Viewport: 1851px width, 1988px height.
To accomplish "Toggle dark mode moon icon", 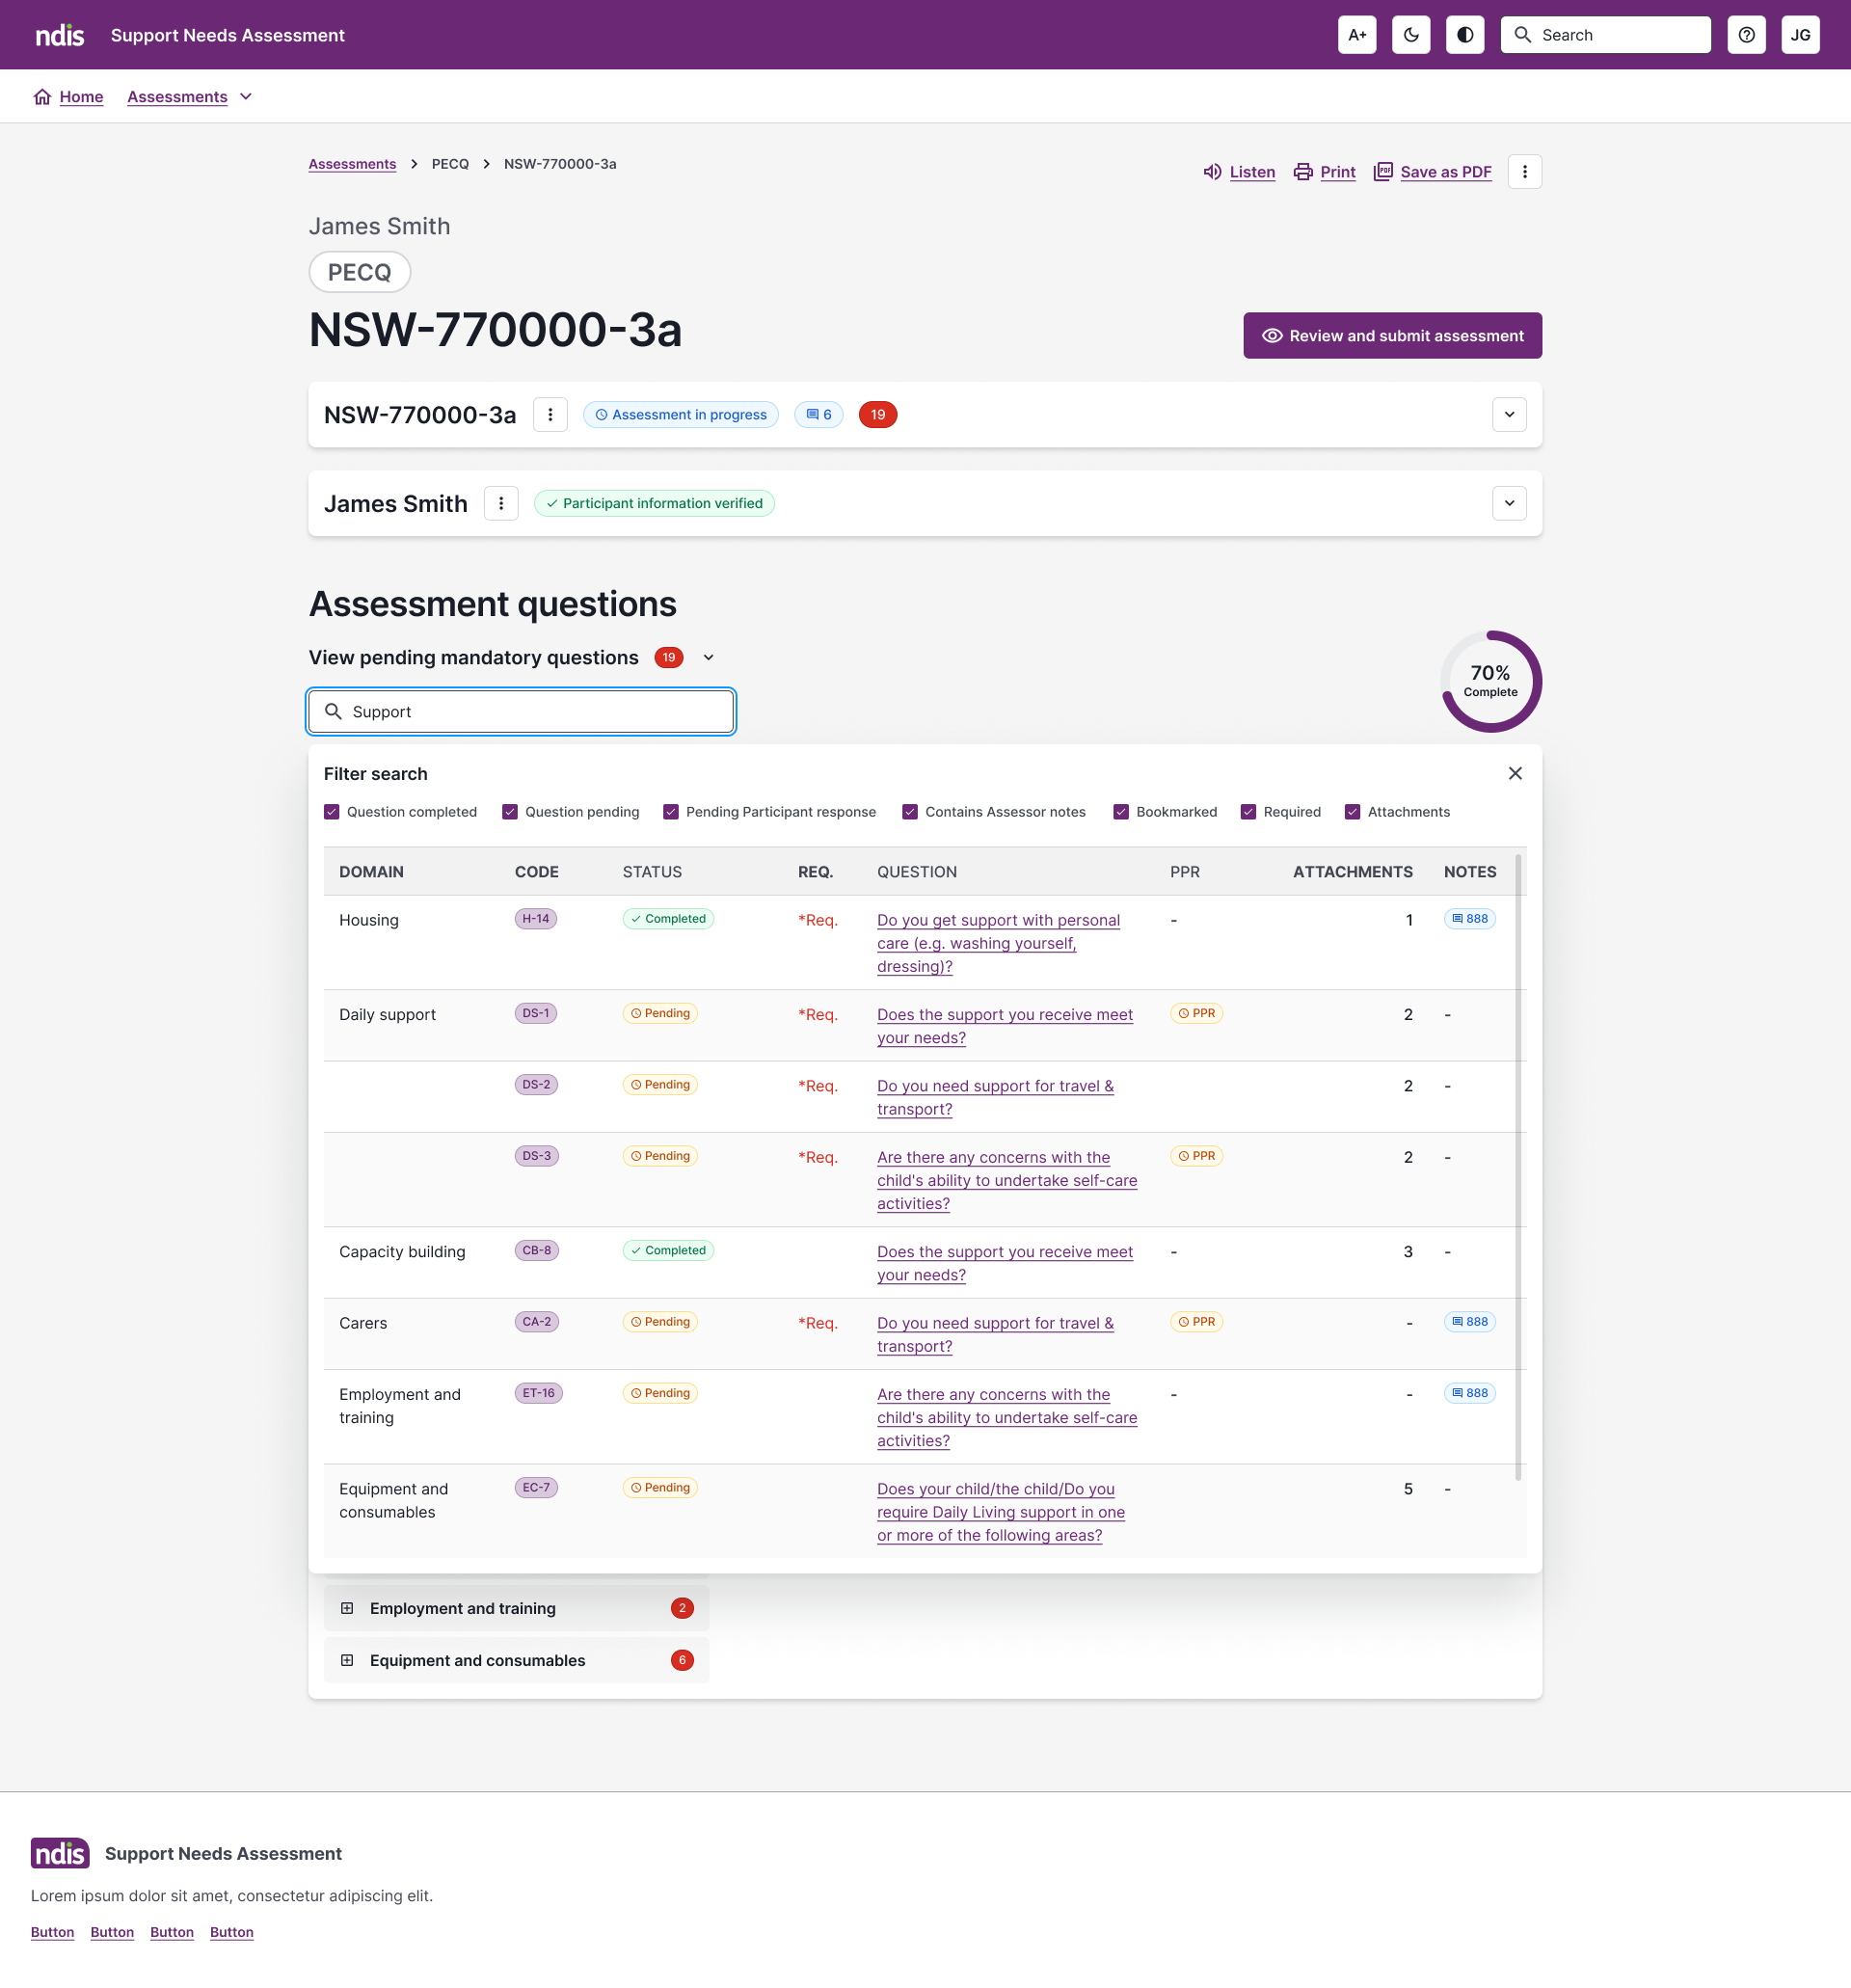I will [x=1411, y=35].
